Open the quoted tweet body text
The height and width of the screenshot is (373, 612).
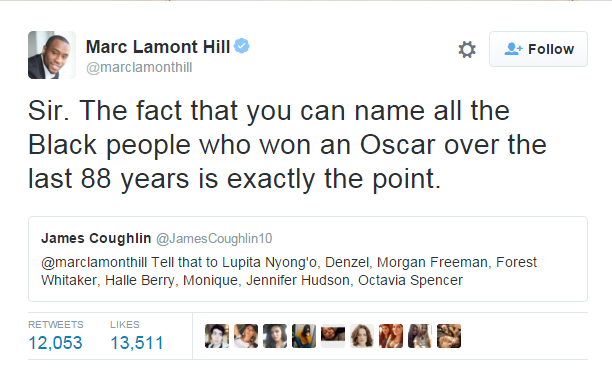click(289, 271)
